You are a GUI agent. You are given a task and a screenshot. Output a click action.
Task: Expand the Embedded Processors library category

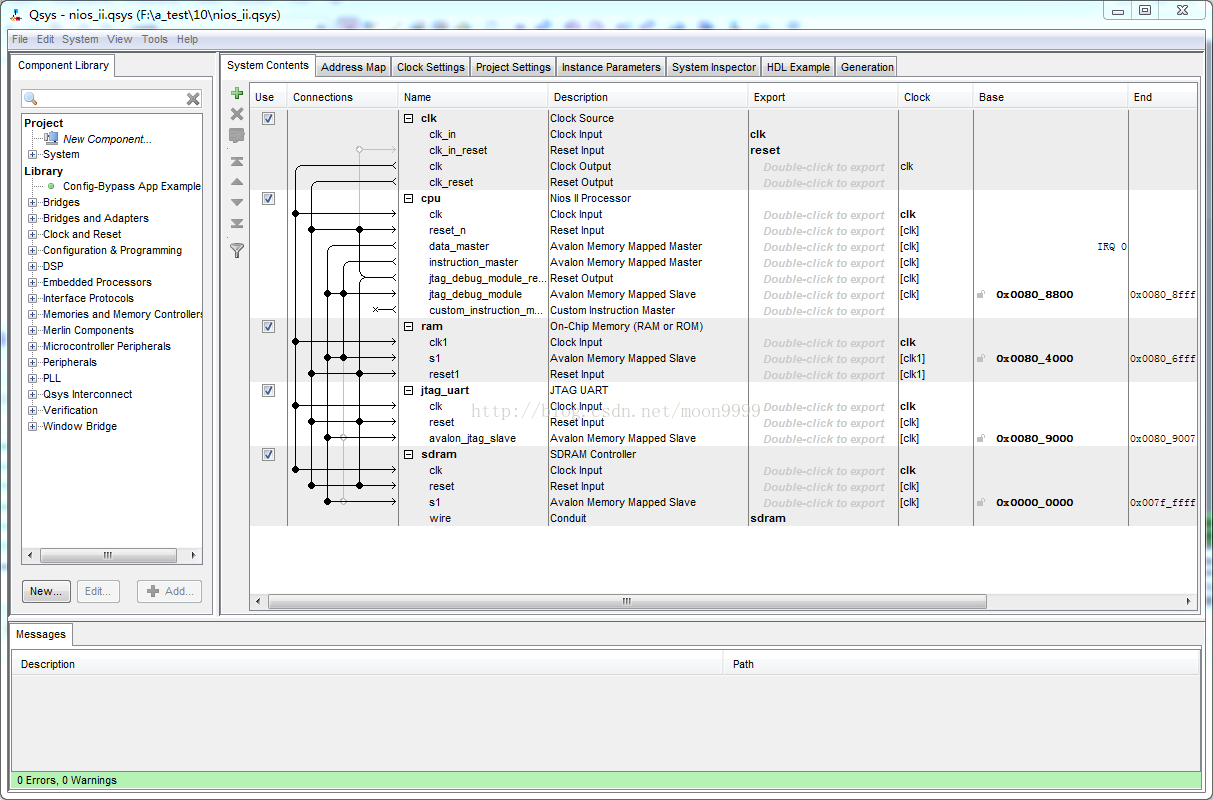pyautogui.click(x=33, y=283)
